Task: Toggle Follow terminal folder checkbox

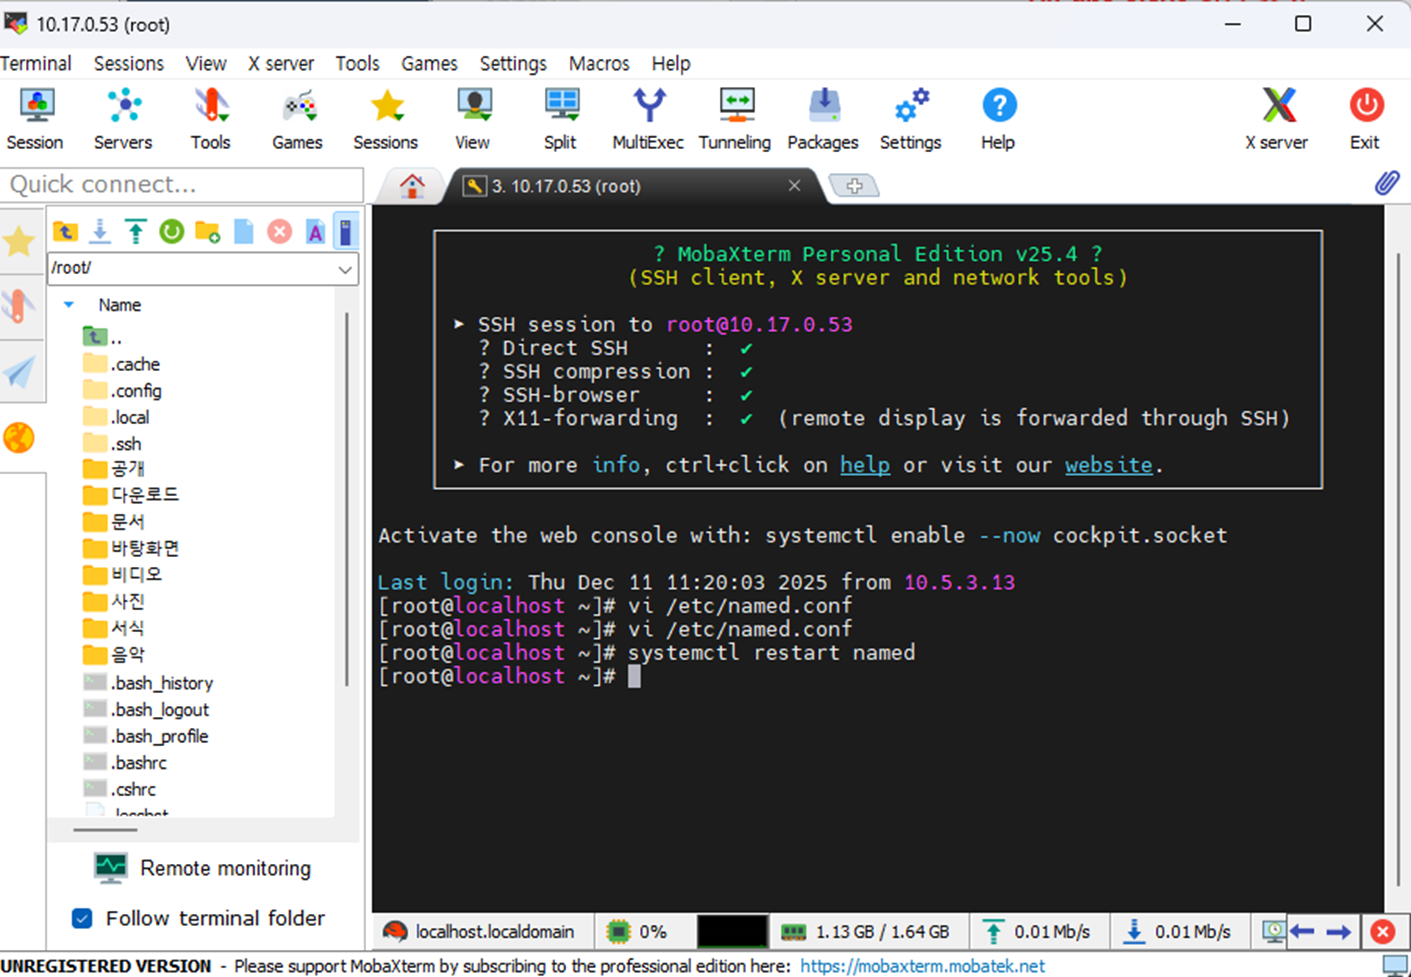Action: (x=83, y=918)
